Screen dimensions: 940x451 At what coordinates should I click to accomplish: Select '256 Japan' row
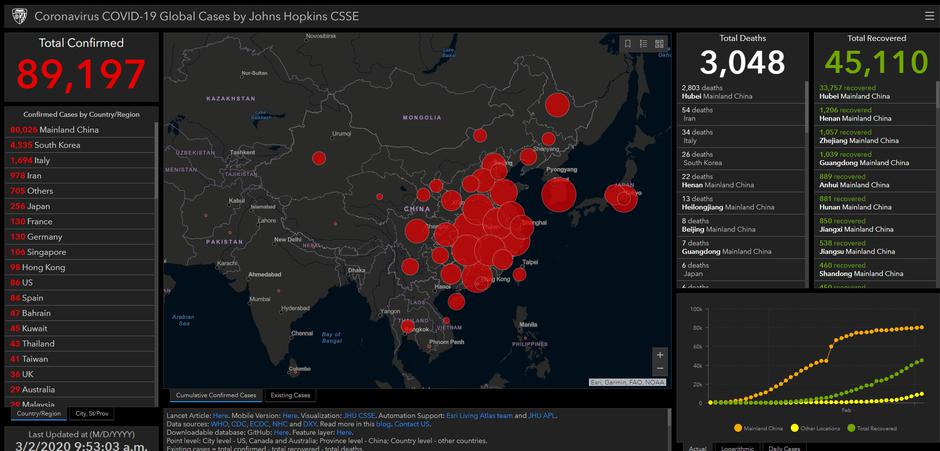pos(81,206)
